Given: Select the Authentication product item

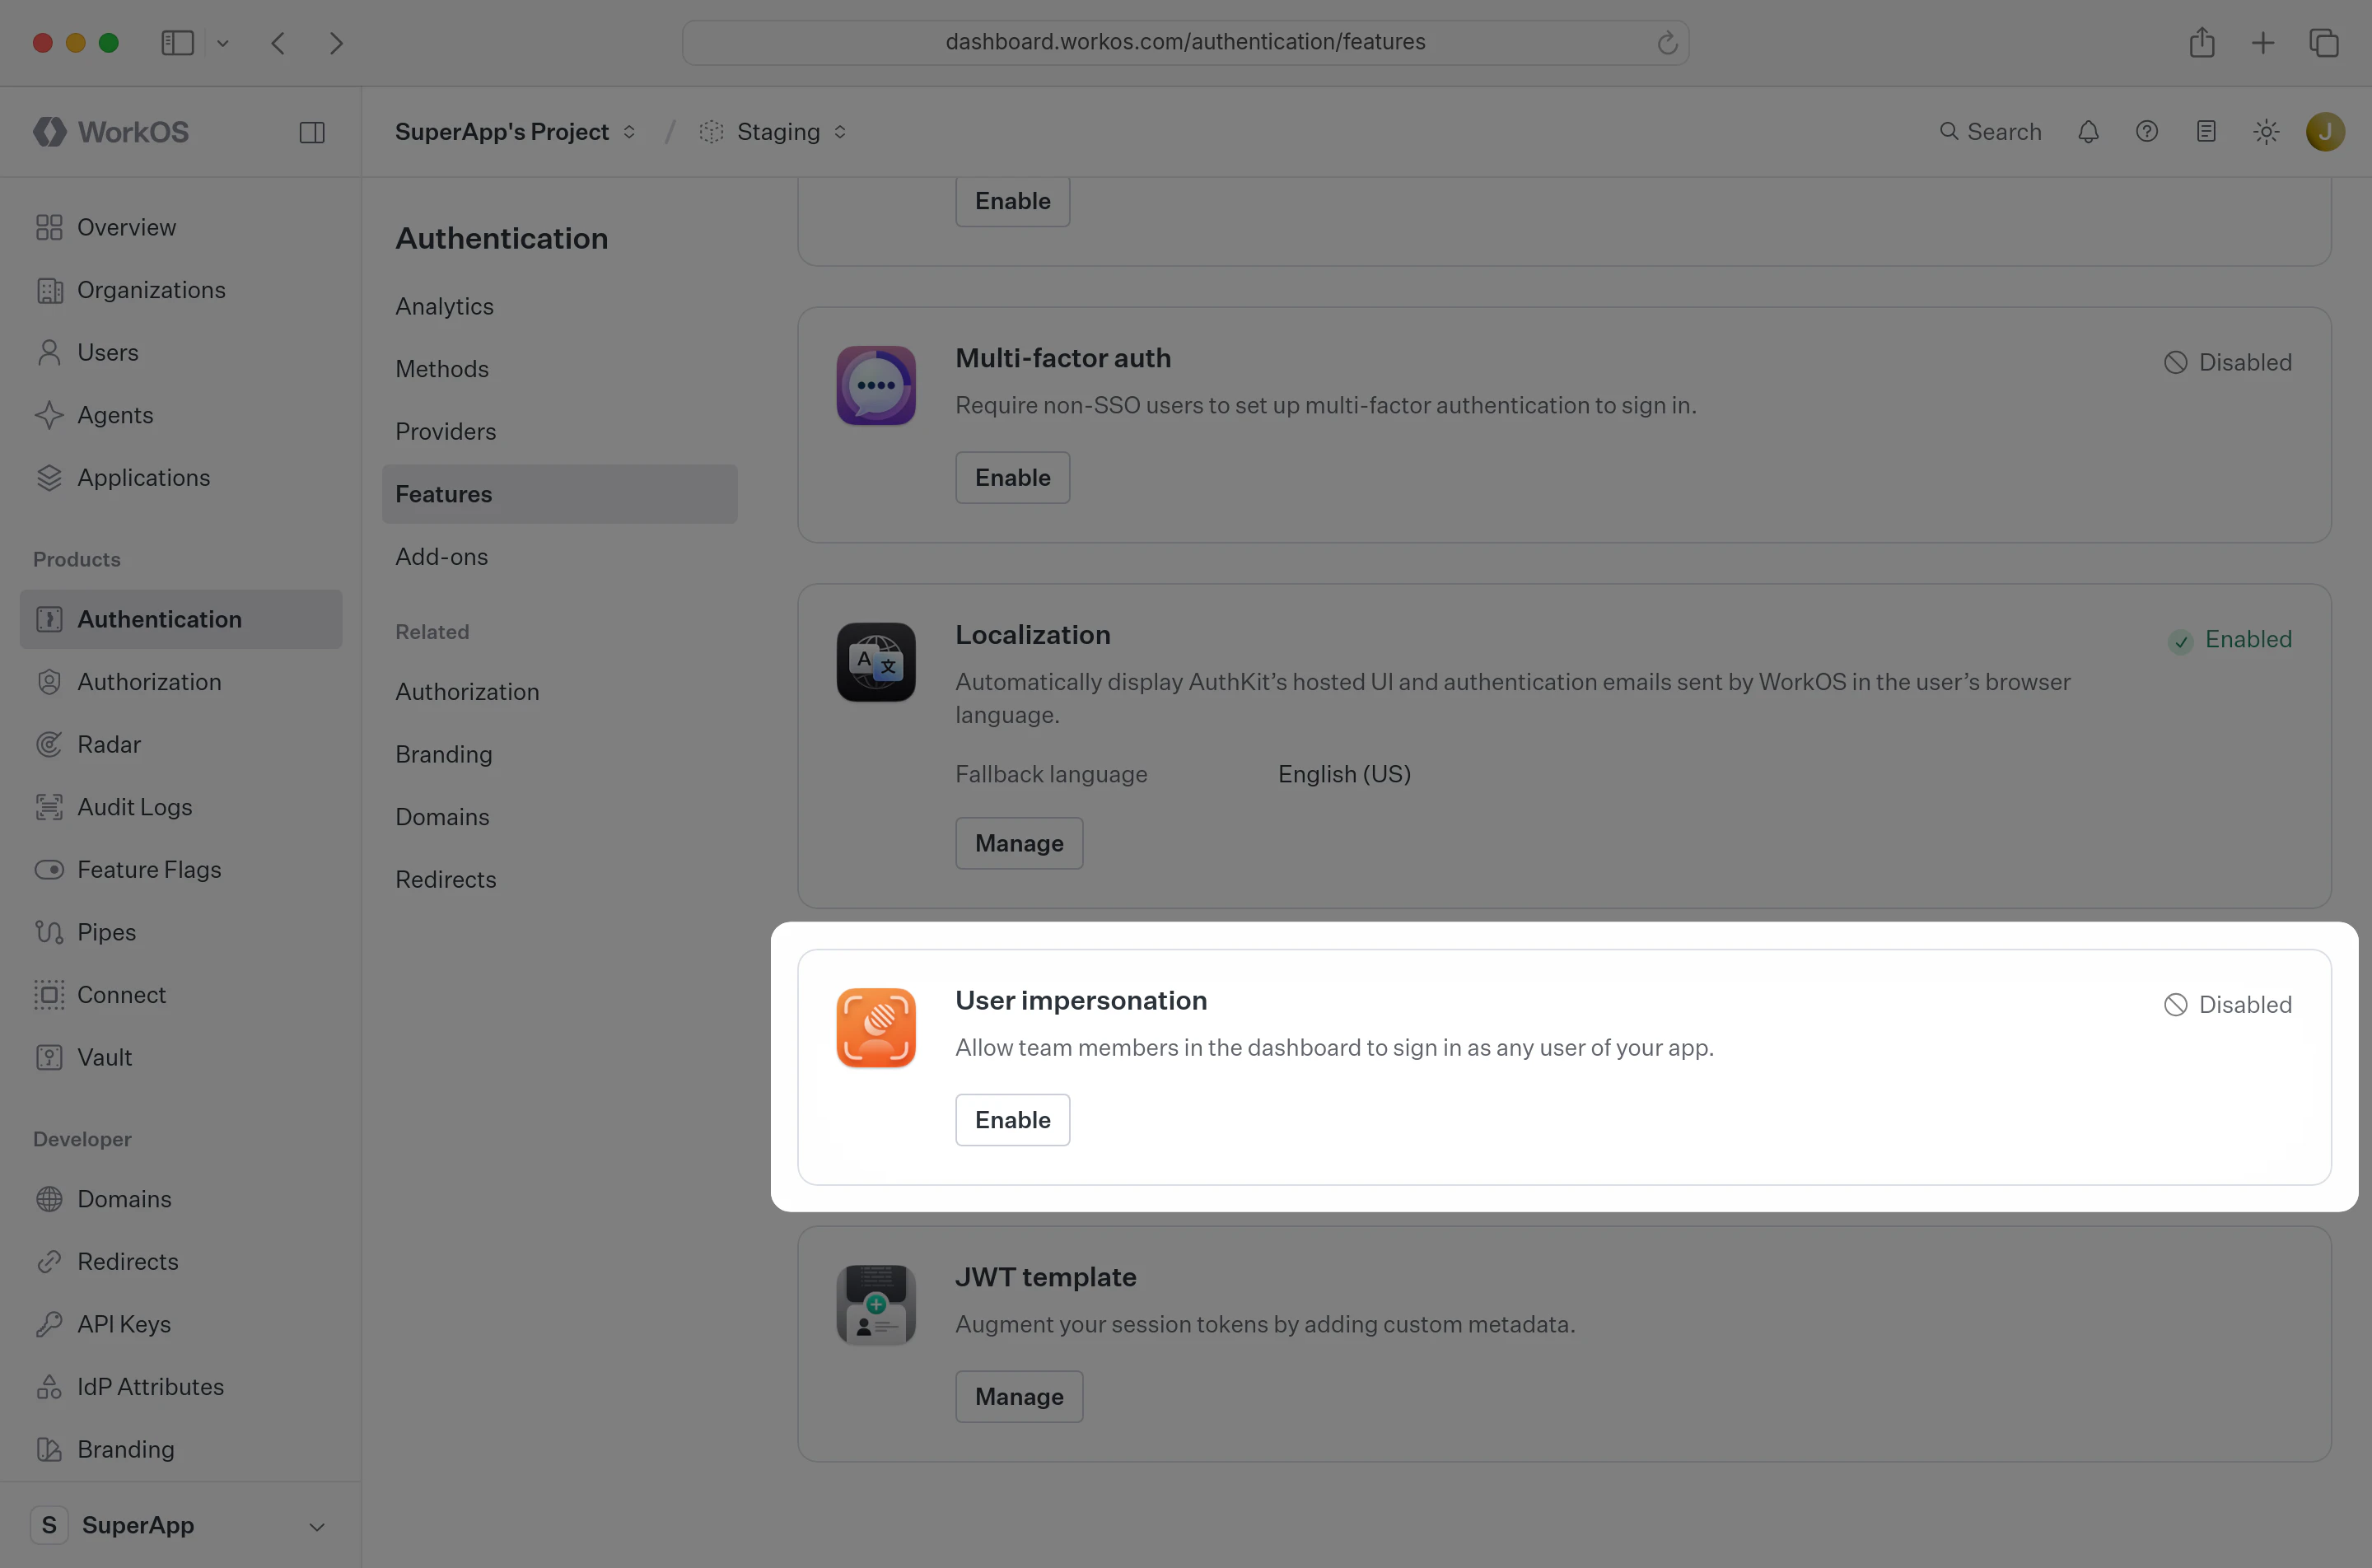Looking at the screenshot, I should tap(181, 619).
